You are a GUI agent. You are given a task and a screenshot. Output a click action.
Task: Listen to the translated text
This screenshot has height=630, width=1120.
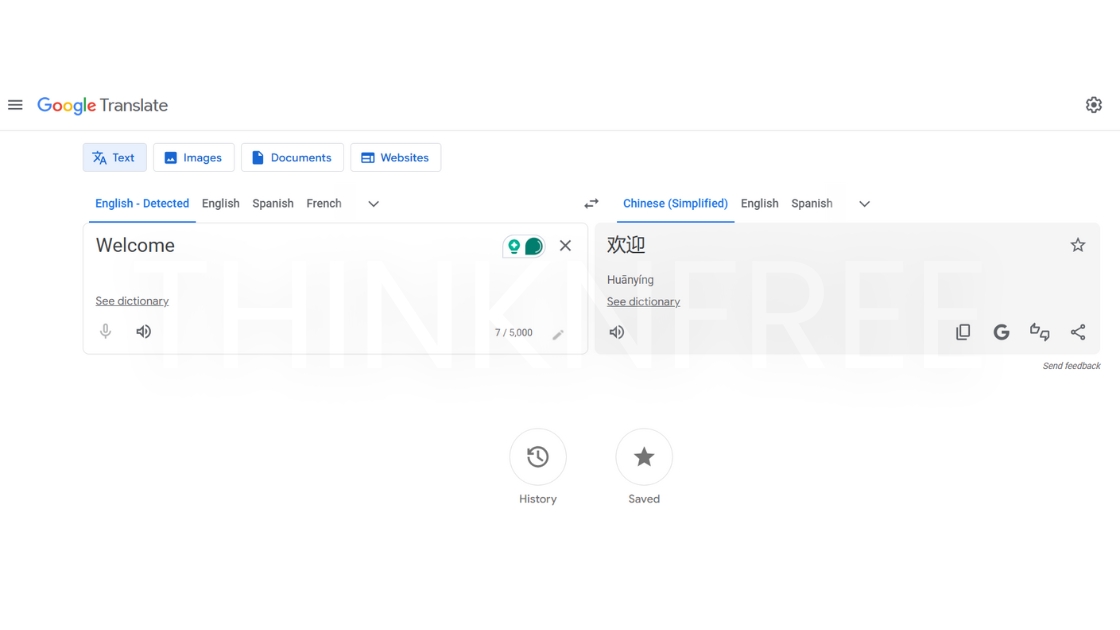pos(616,332)
